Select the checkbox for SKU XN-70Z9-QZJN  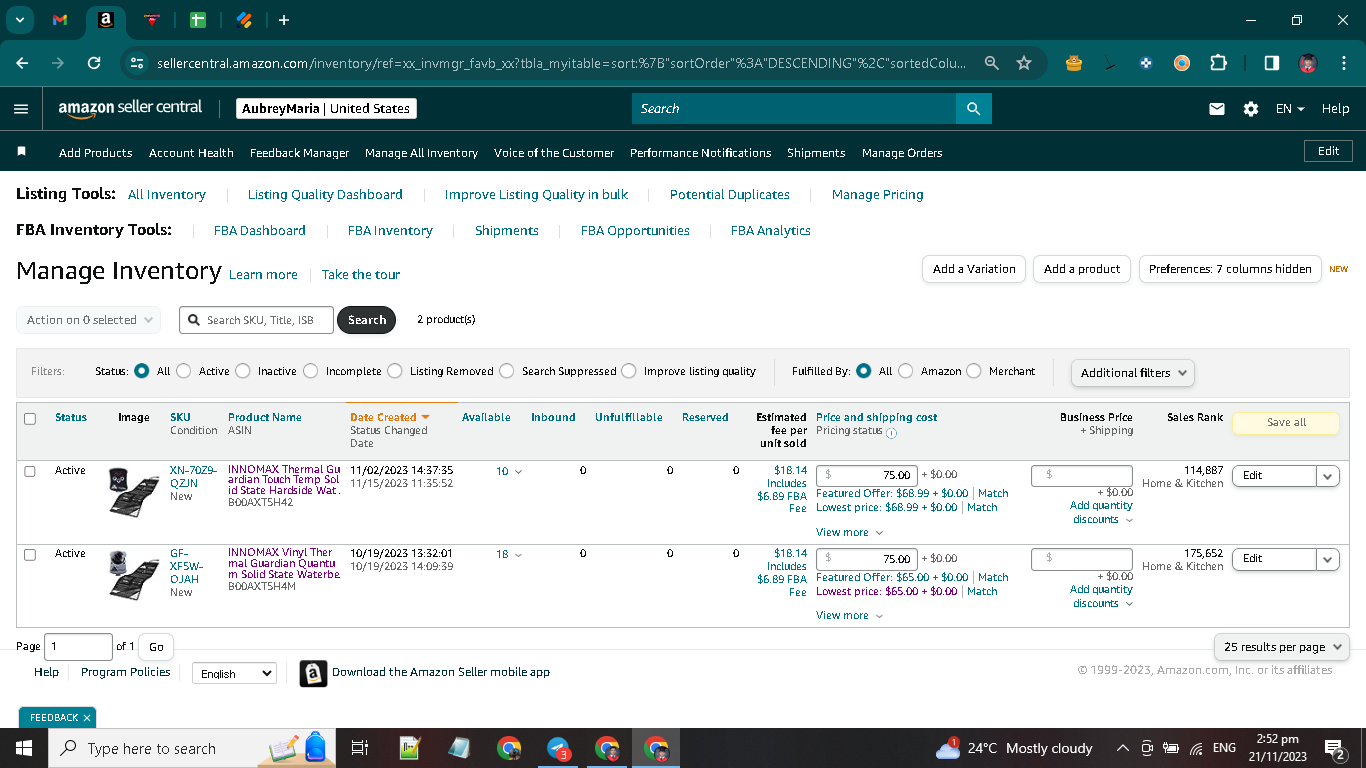point(30,471)
